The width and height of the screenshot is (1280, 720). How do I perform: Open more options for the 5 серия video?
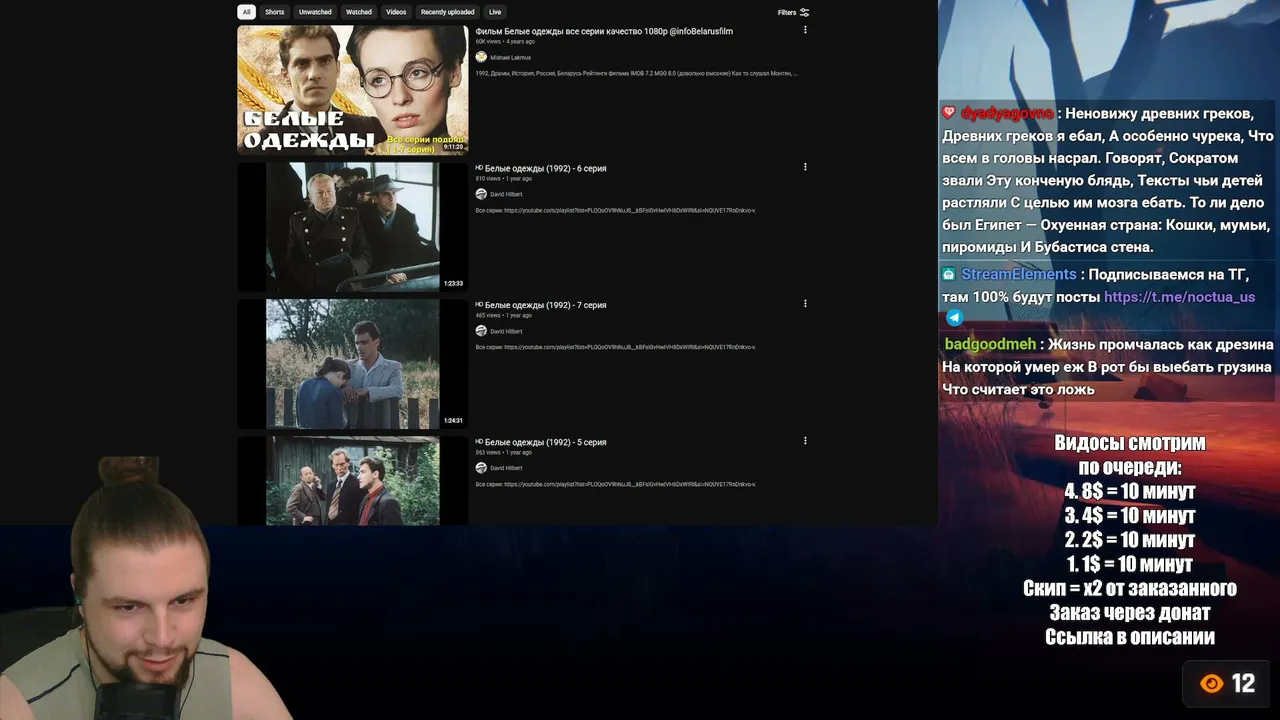pyautogui.click(x=805, y=441)
